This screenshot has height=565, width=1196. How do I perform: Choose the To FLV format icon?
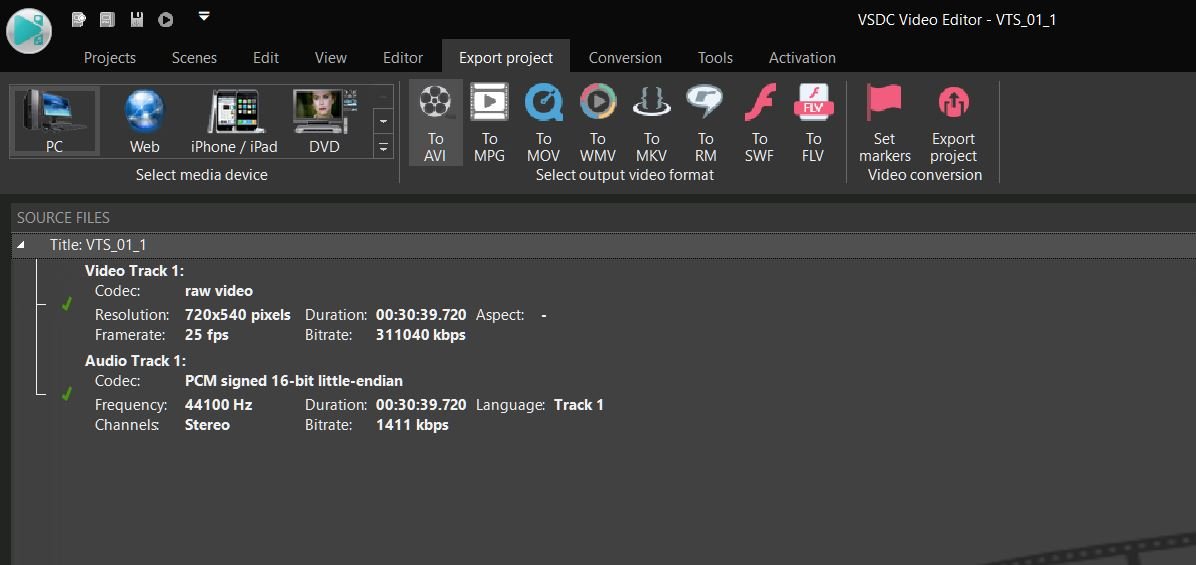(814, 123)
